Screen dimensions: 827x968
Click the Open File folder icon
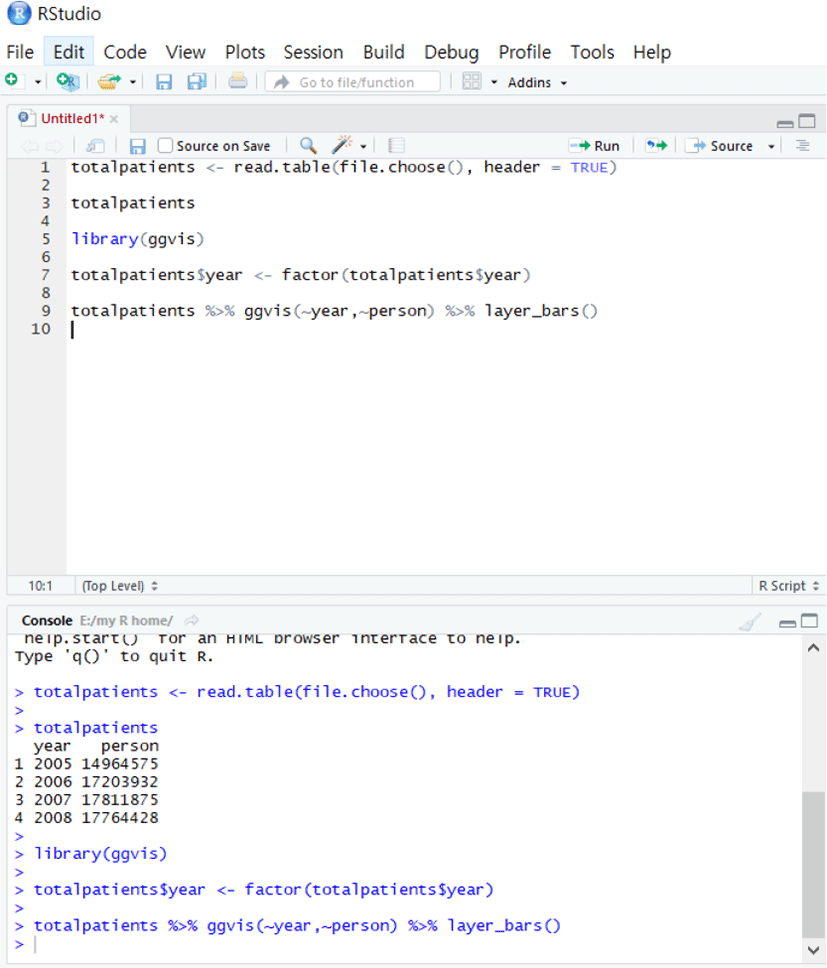(109, 81)
